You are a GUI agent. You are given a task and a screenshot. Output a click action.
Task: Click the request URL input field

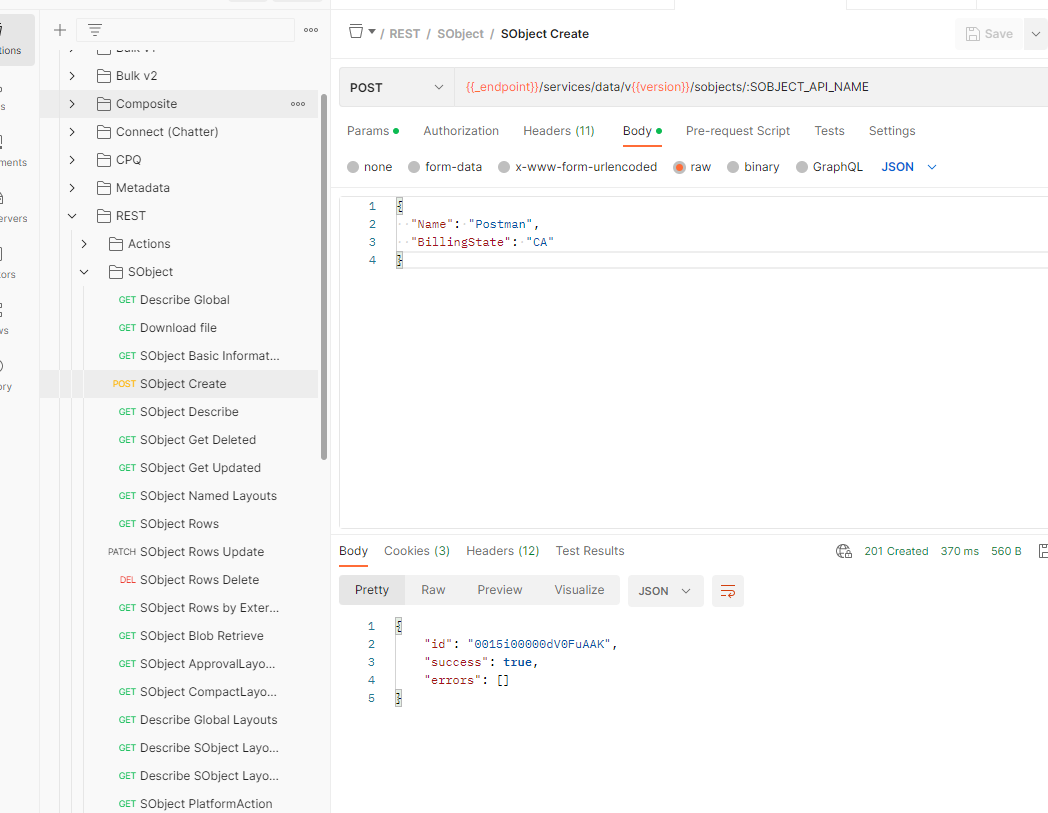point(751,88)
